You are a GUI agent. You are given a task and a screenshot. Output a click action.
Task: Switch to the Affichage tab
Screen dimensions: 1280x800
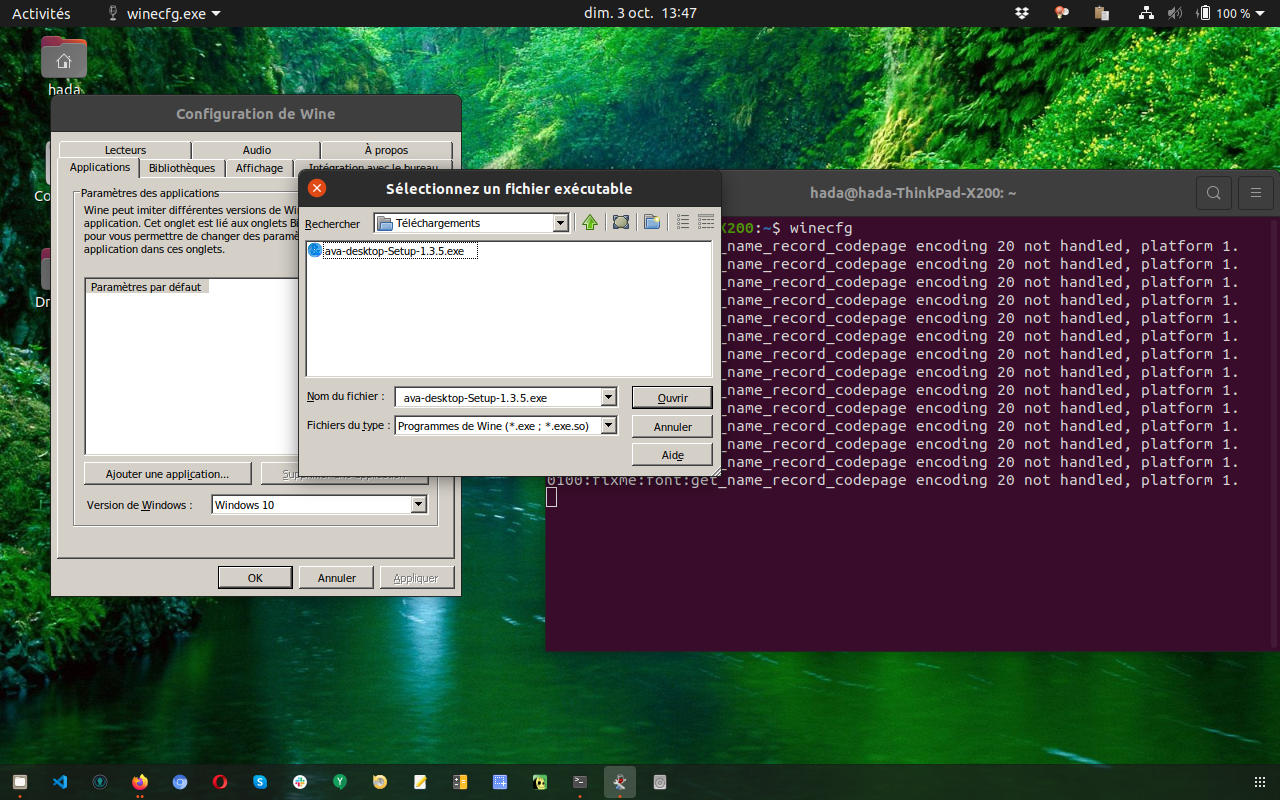259,168
